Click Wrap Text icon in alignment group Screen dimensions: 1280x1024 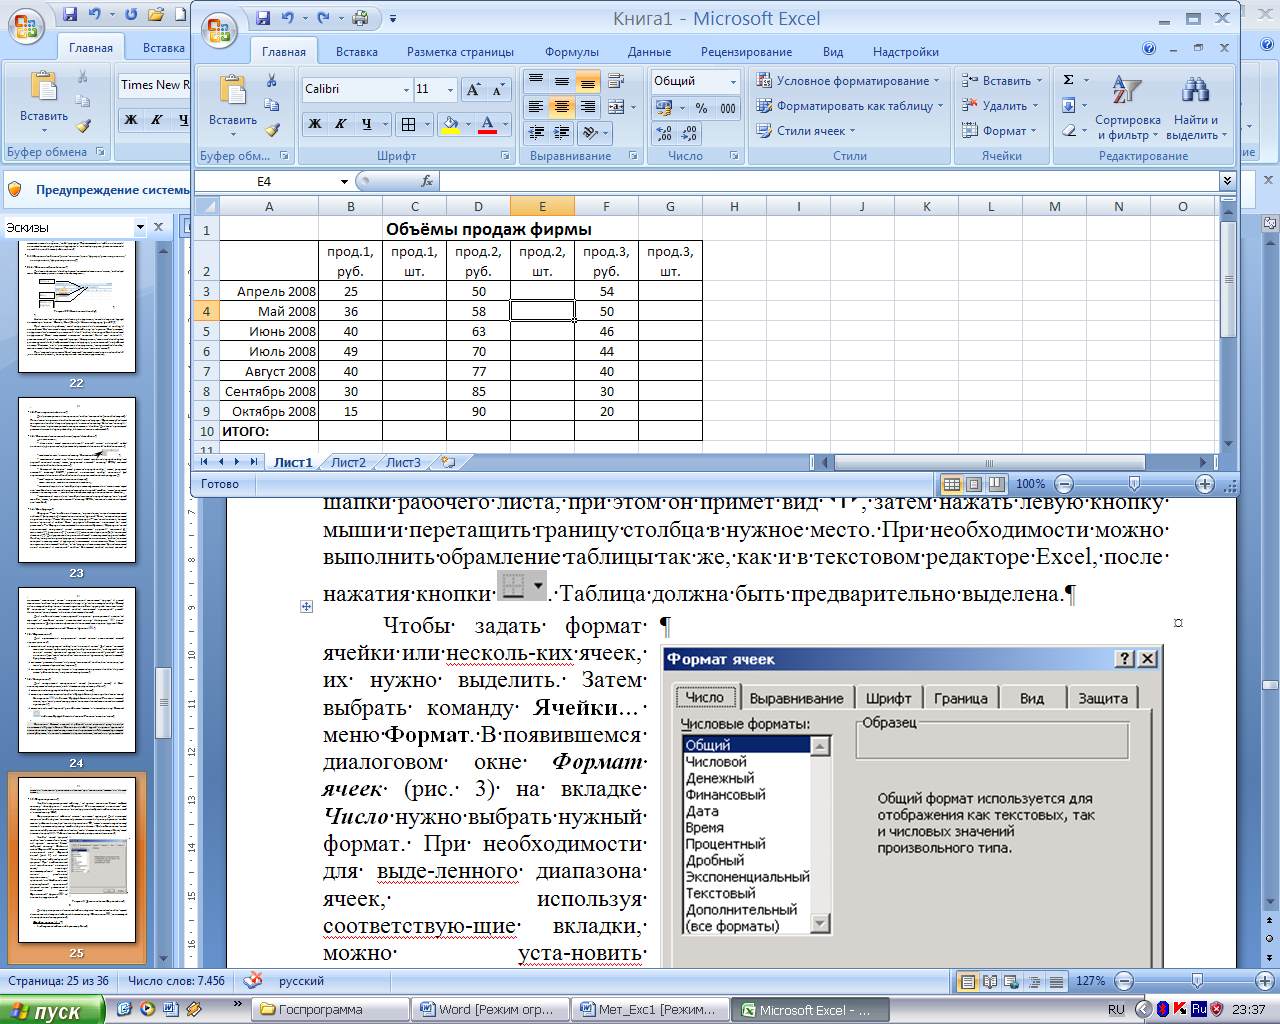[616, 81]
